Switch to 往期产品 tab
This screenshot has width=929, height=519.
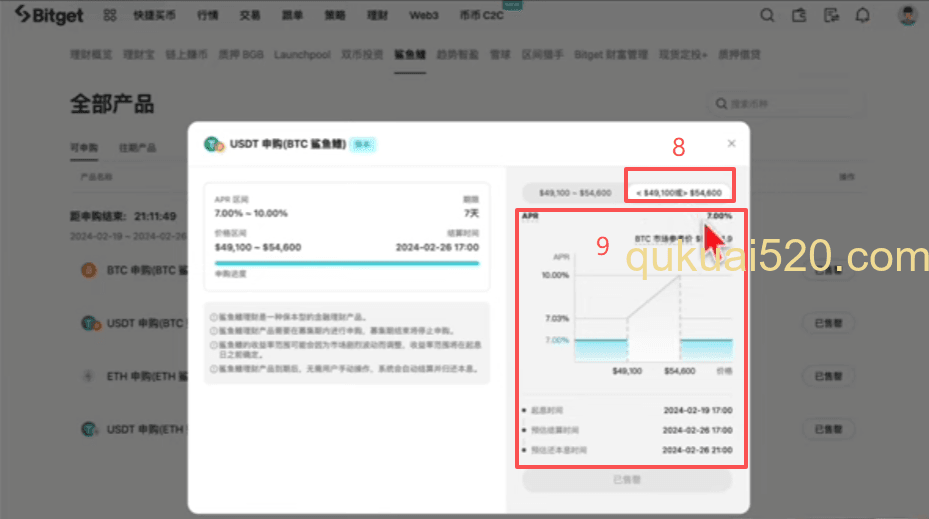point(137,148)
